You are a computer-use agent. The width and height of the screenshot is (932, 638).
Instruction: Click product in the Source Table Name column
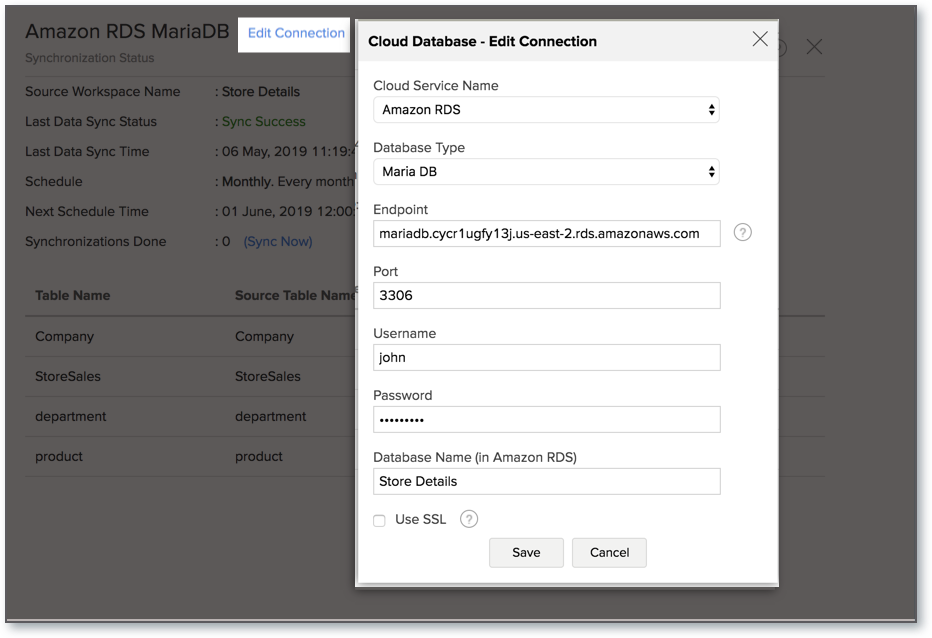click(259, 457)
